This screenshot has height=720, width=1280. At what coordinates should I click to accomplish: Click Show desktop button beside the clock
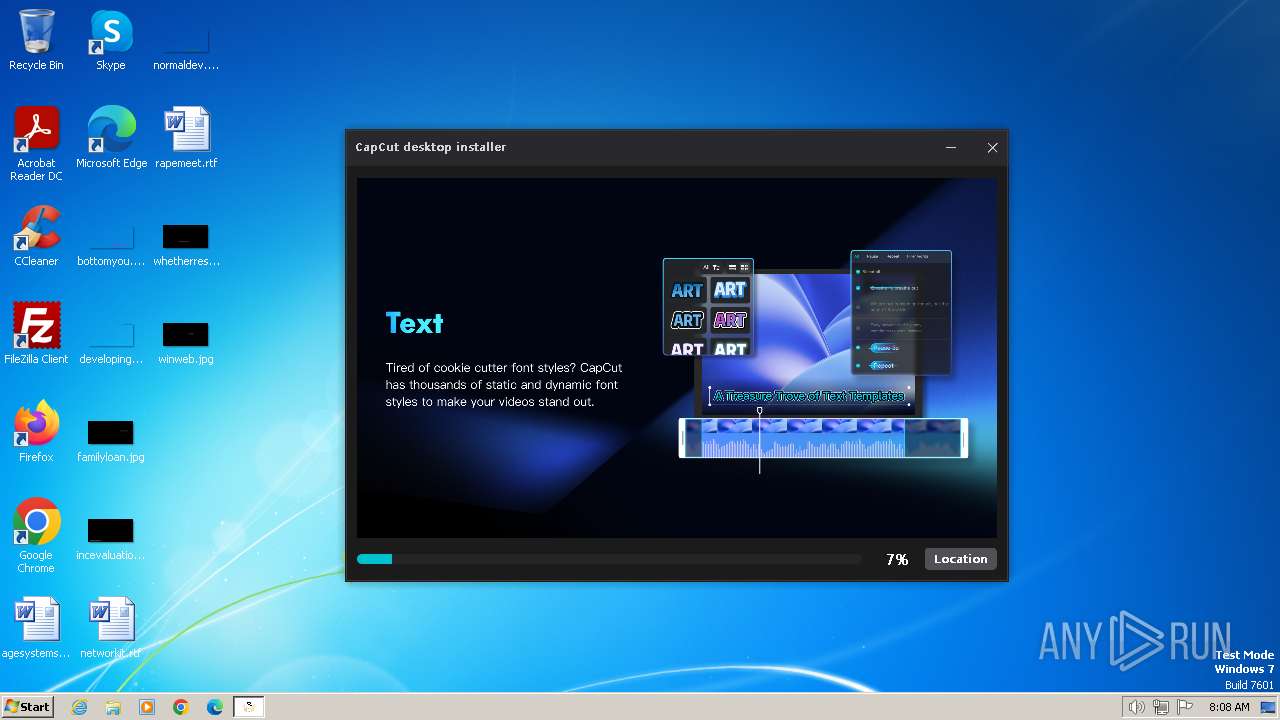click(x=1270, y=707)
